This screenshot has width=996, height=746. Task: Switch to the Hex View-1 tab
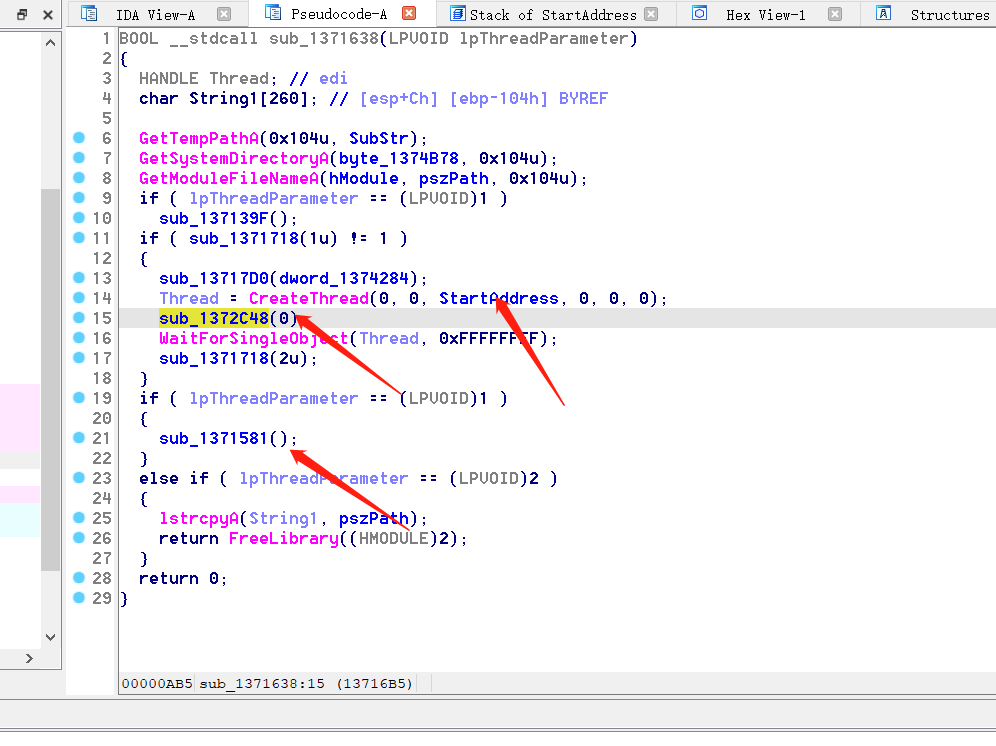pos(765,15)
